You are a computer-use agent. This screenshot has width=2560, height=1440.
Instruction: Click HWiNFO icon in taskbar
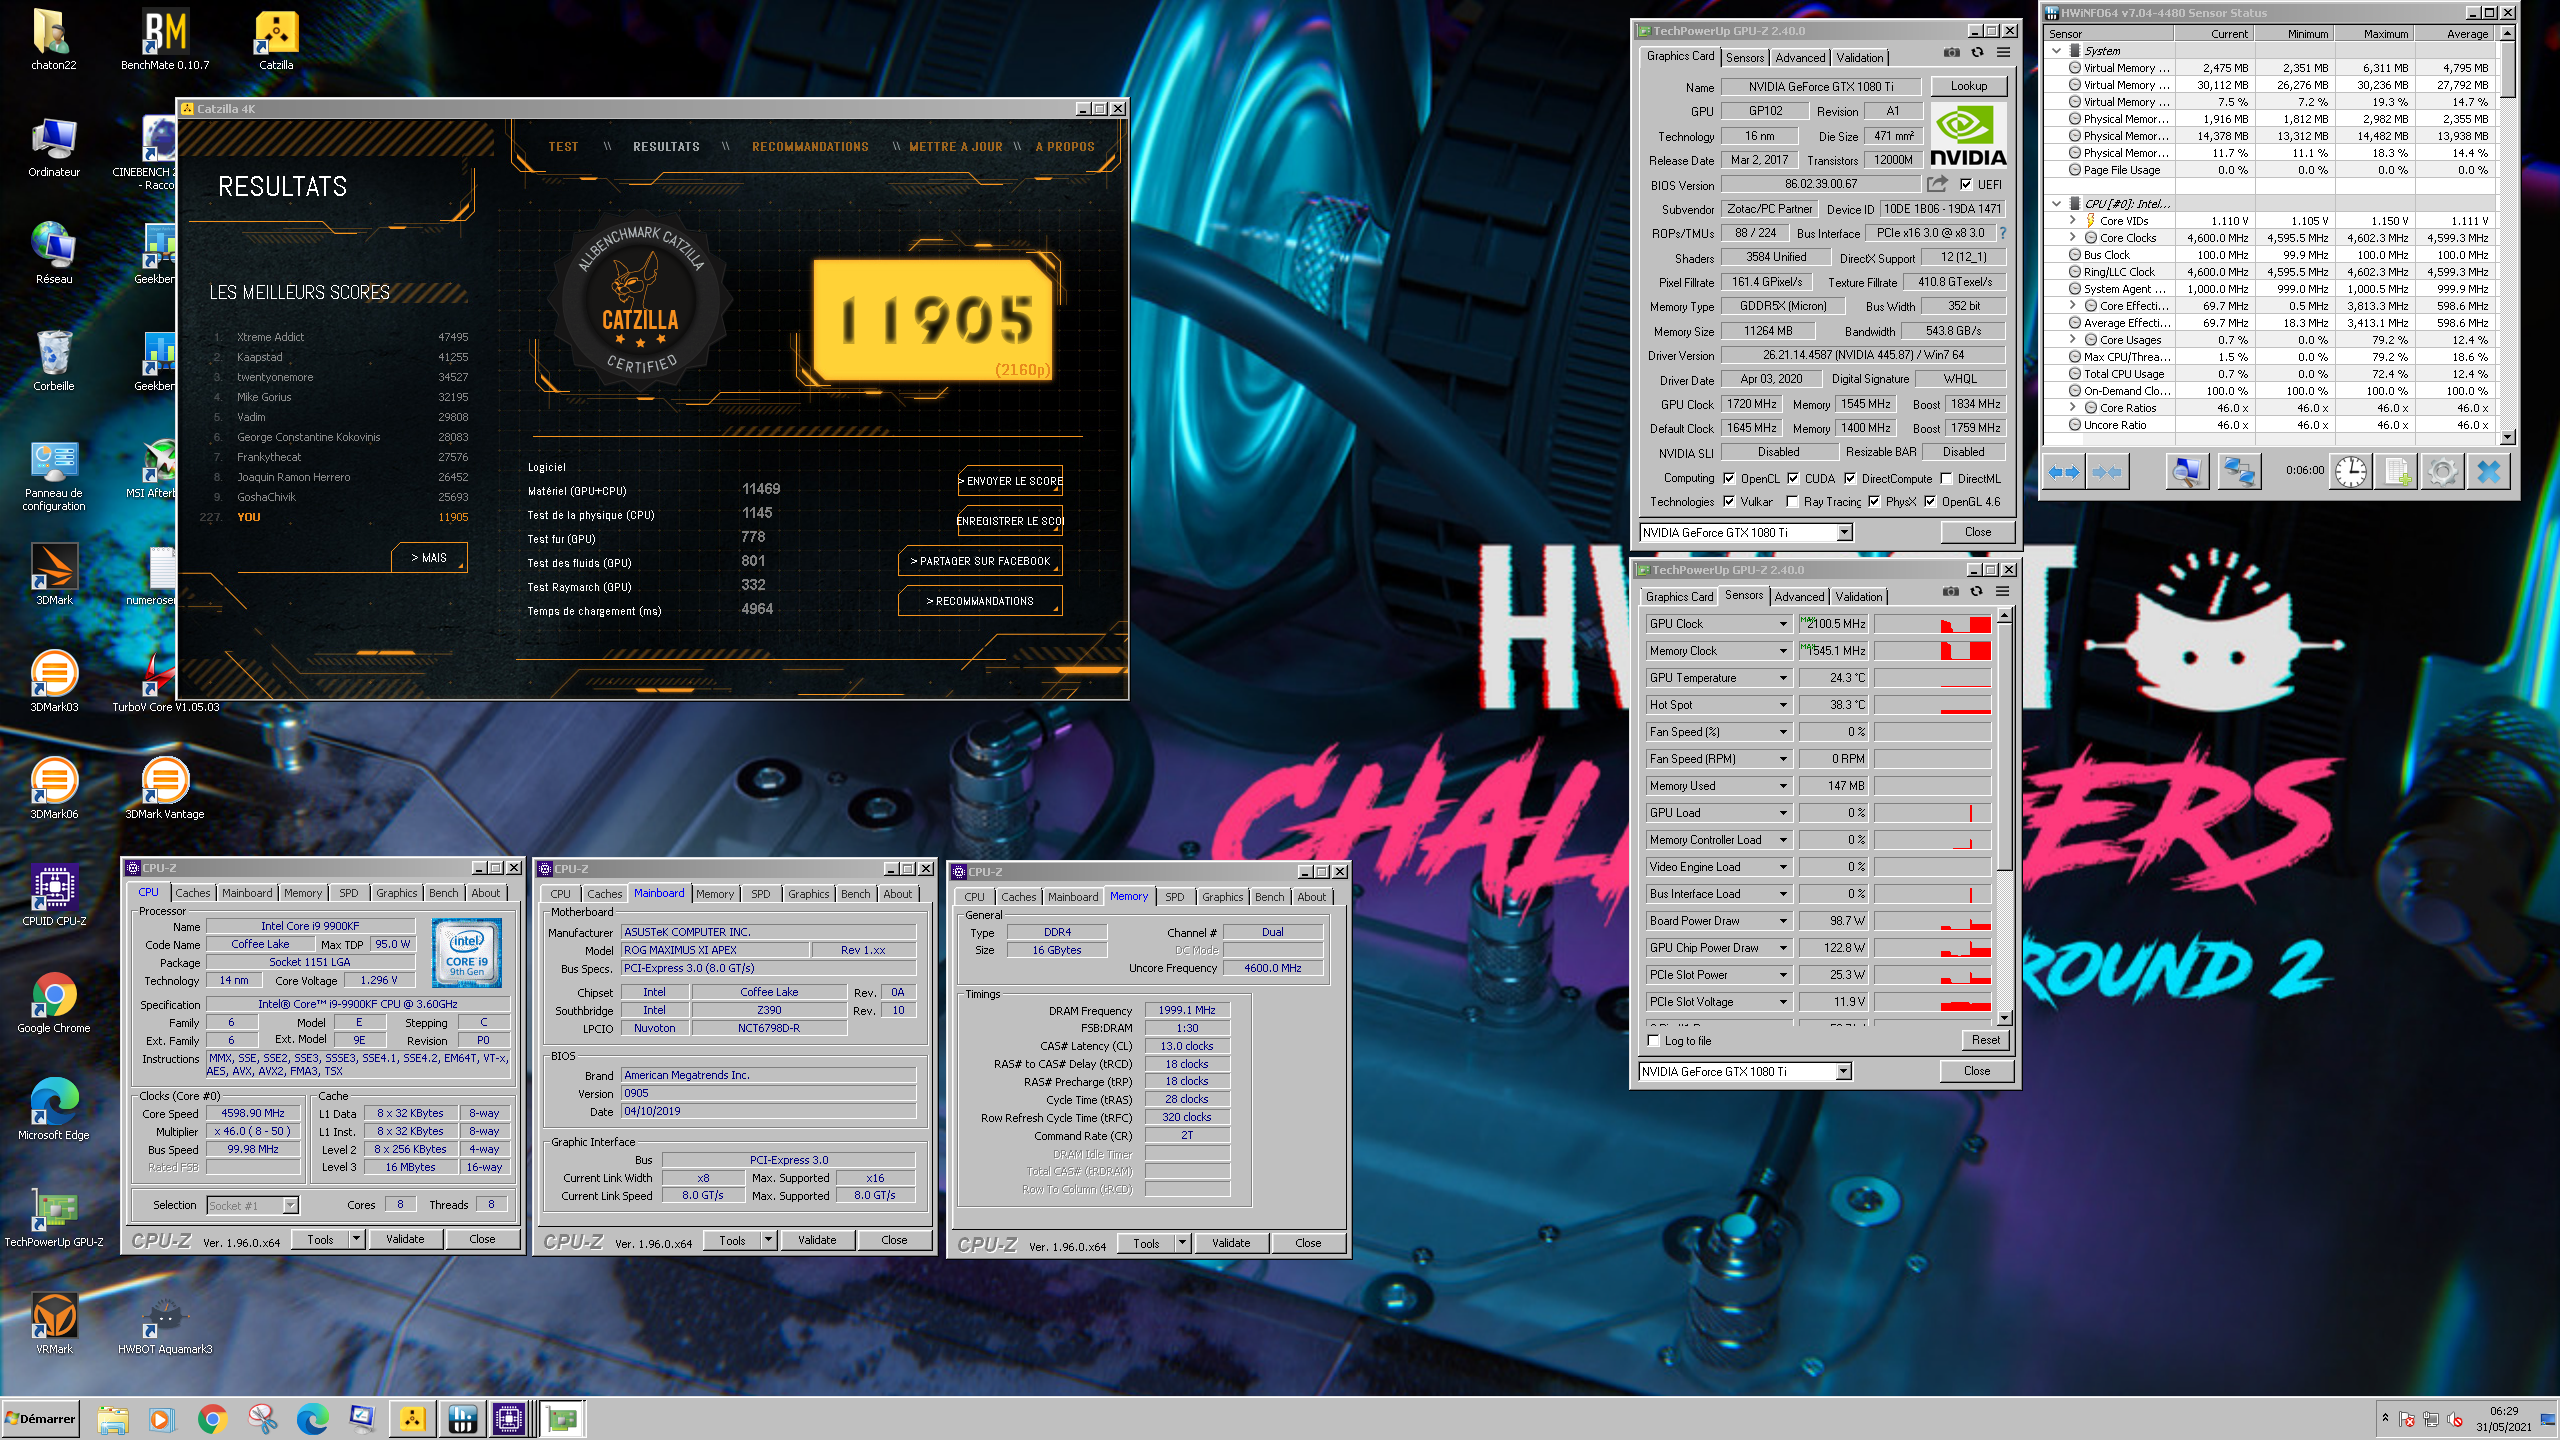[462, 1419]
